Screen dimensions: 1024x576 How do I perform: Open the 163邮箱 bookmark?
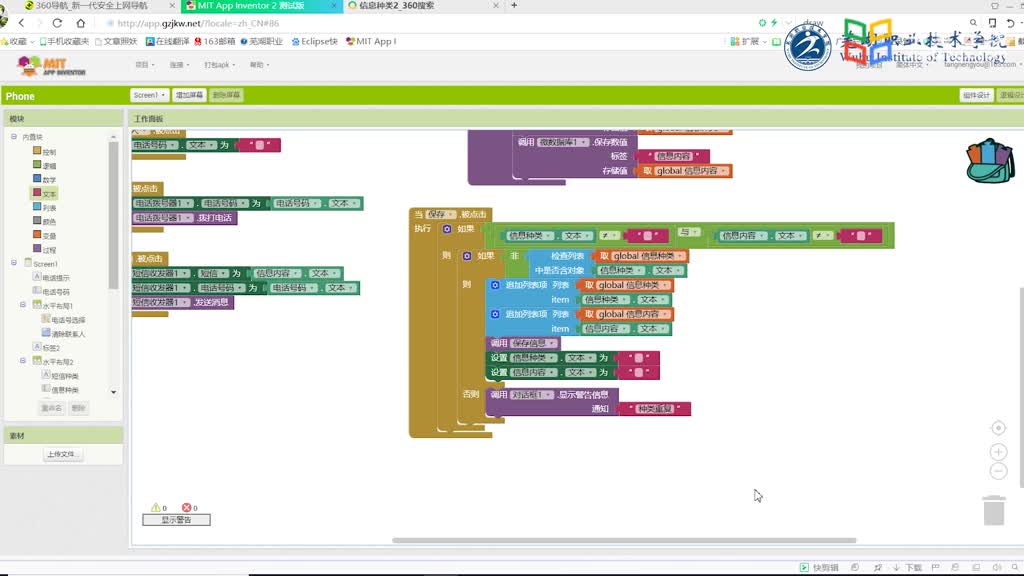[215, 41]
